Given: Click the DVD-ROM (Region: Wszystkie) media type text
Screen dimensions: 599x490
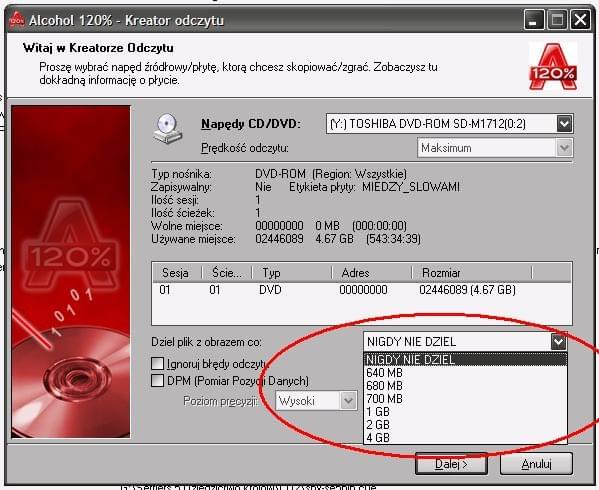Looking at the screenshot, I should (x=331, y=174).
